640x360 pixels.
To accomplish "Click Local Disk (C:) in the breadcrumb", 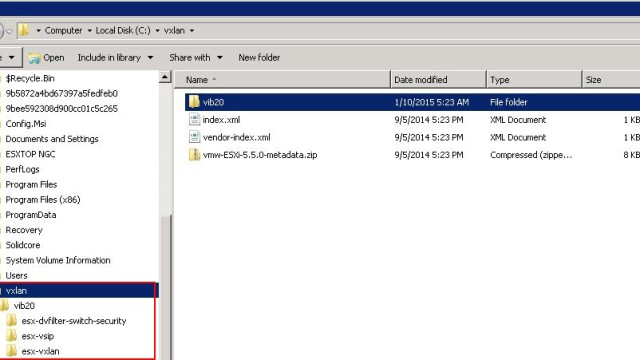I will [123, 31].
